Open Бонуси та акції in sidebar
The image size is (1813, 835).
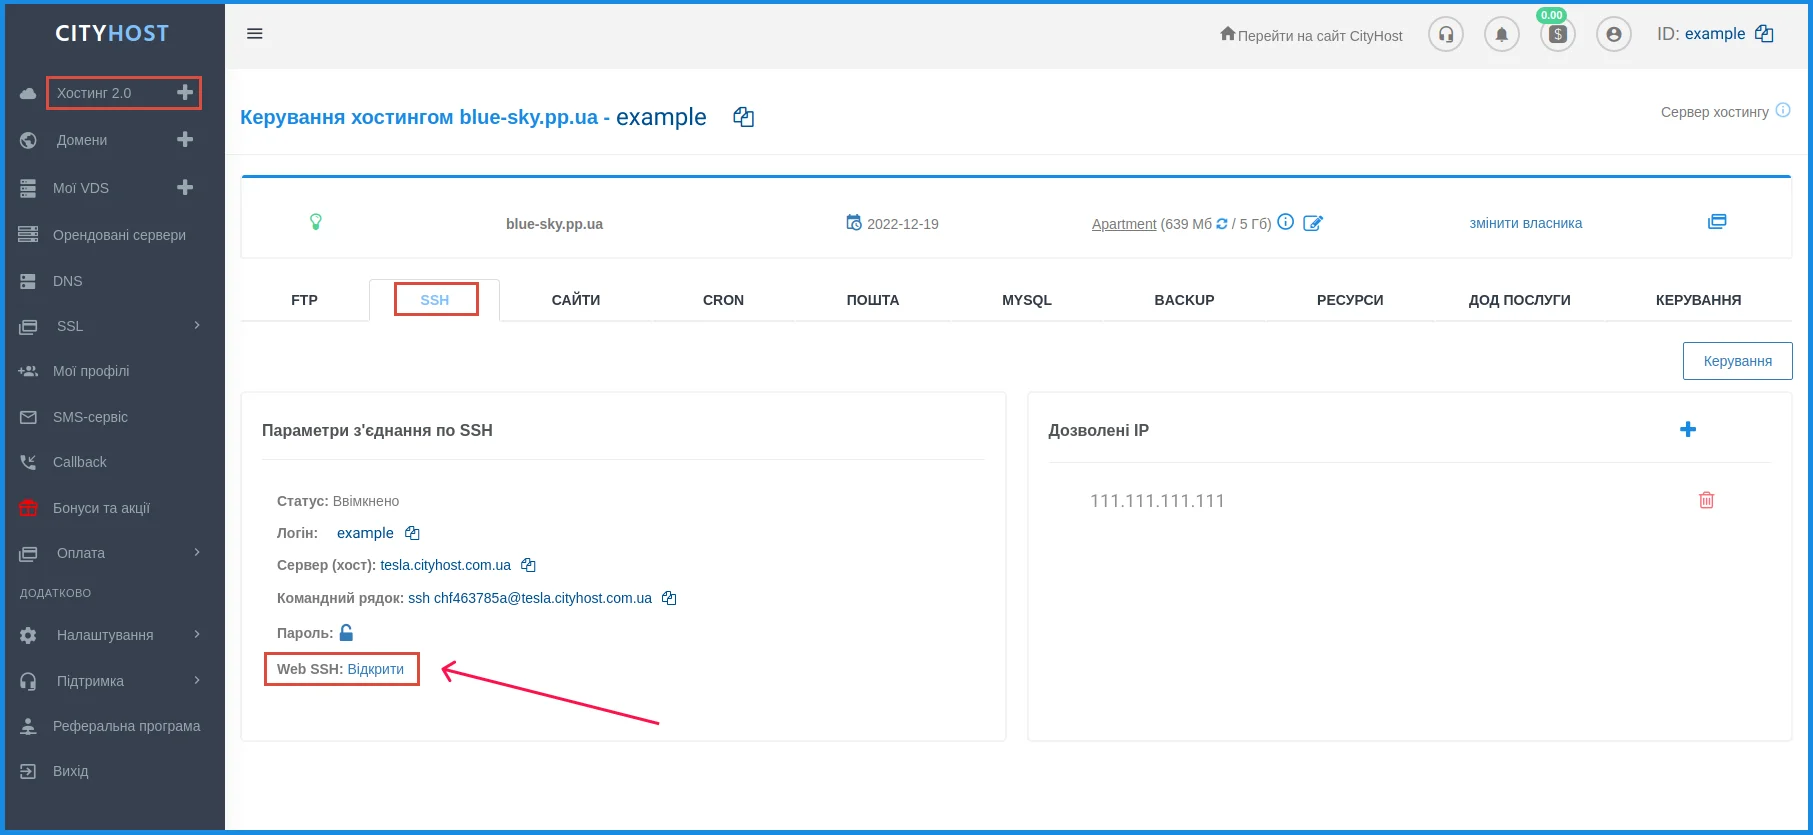101,508
